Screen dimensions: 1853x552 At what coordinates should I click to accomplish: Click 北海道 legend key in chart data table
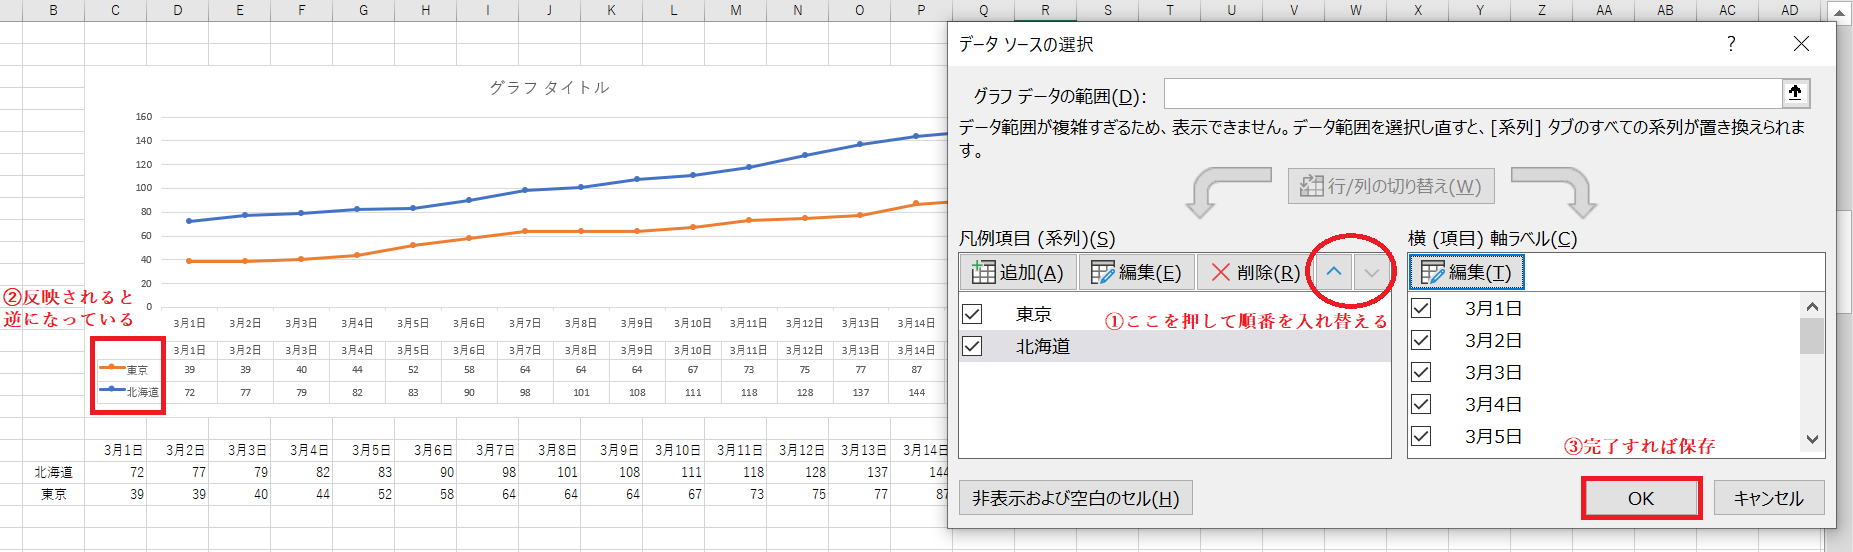click(x=128, y=391)
